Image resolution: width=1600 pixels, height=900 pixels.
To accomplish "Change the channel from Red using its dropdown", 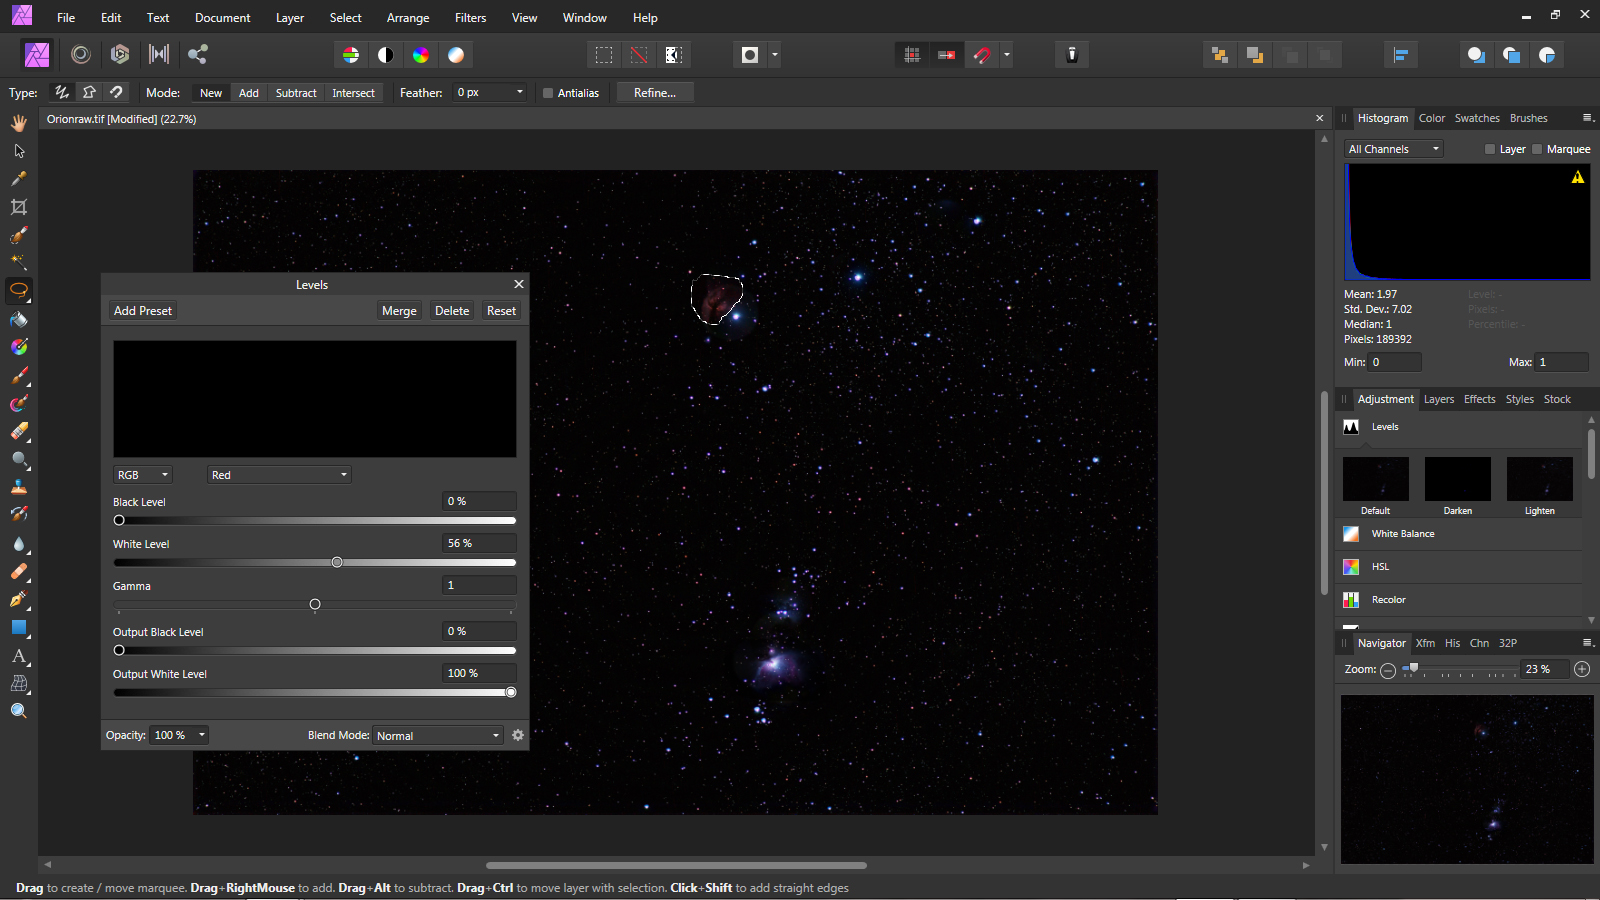I will point(278,474).
